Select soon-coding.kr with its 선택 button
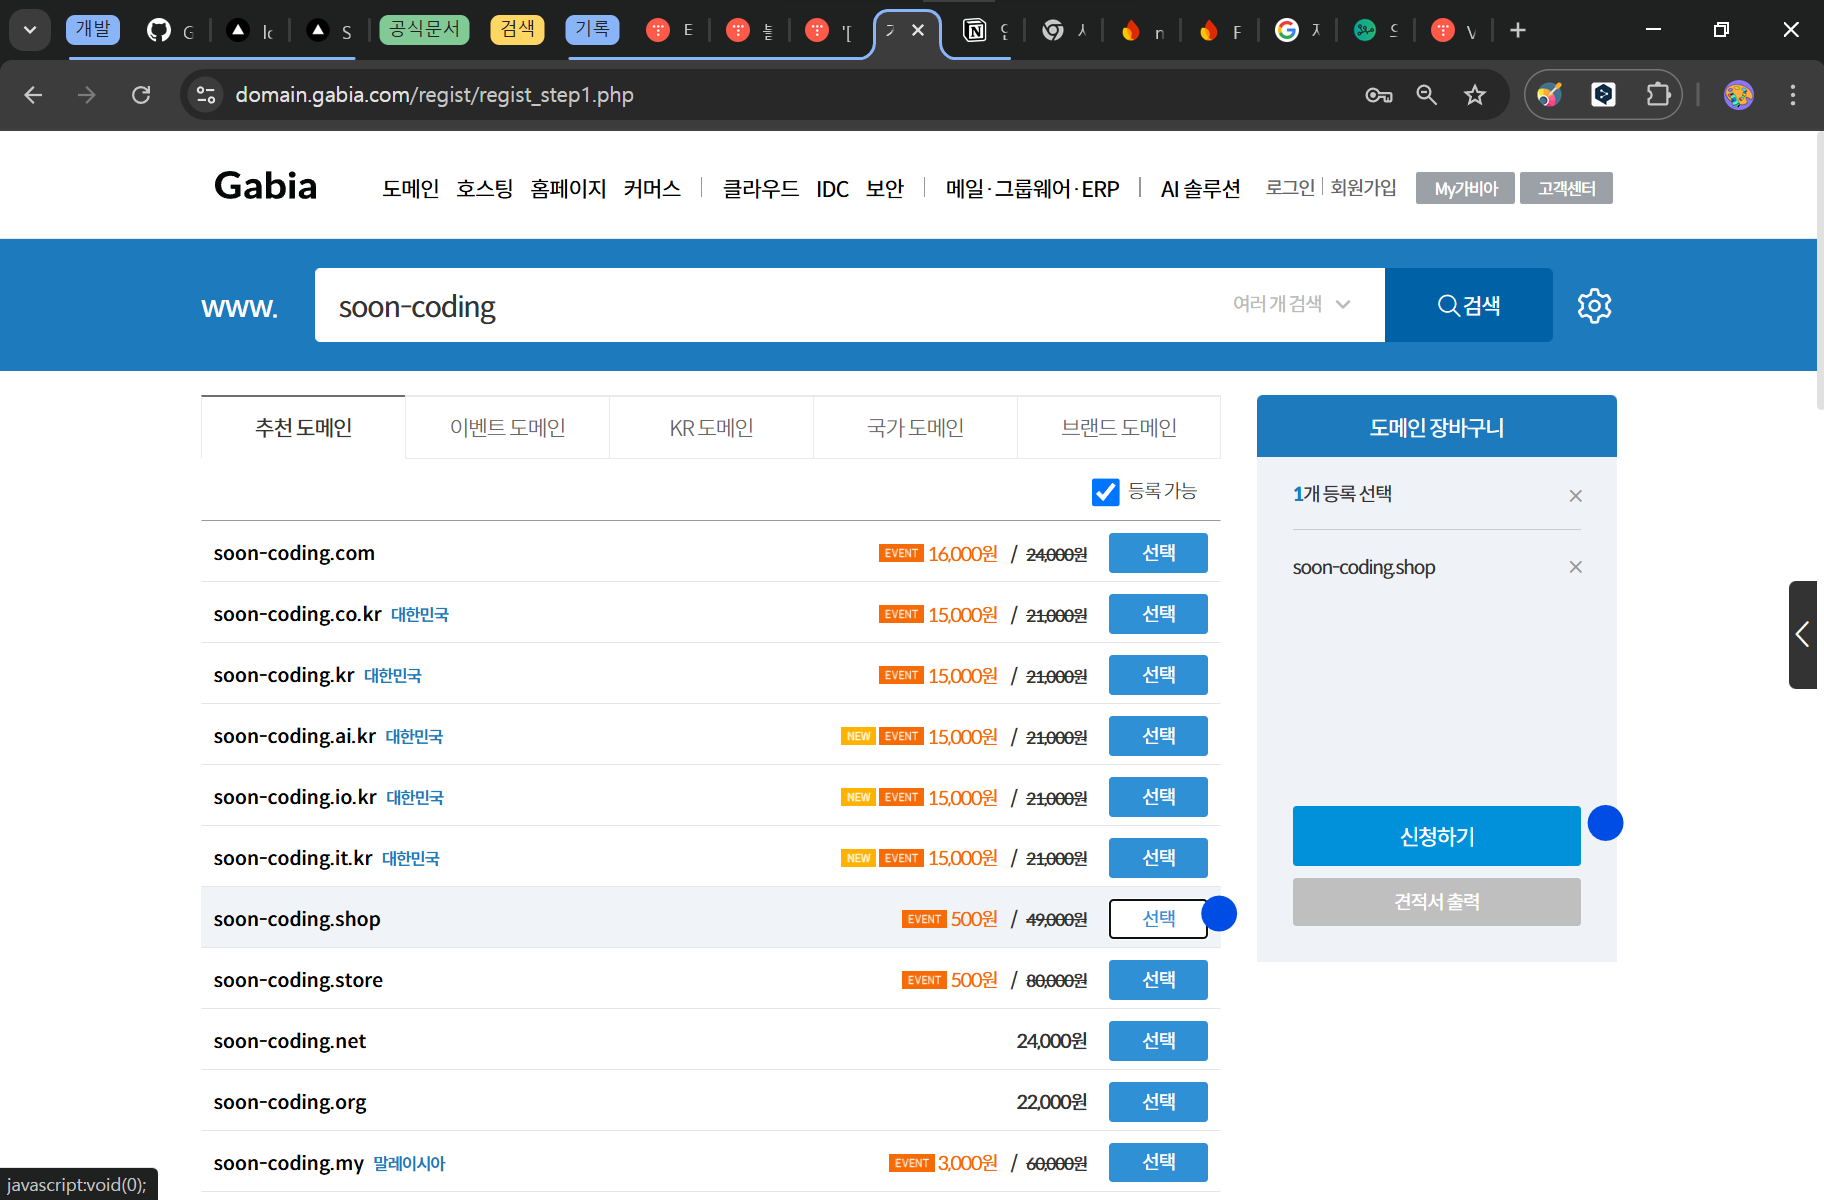 click(1158, 675)
